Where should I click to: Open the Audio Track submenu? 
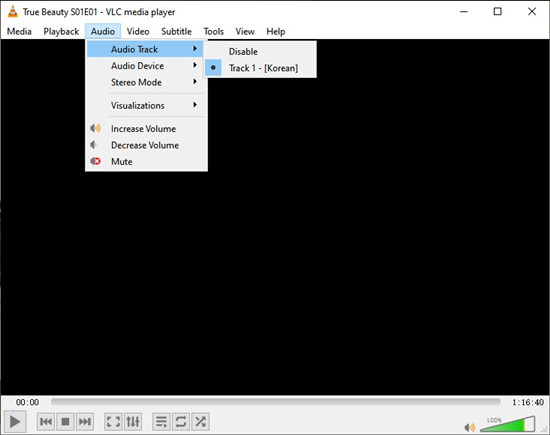tap(145, 49)
